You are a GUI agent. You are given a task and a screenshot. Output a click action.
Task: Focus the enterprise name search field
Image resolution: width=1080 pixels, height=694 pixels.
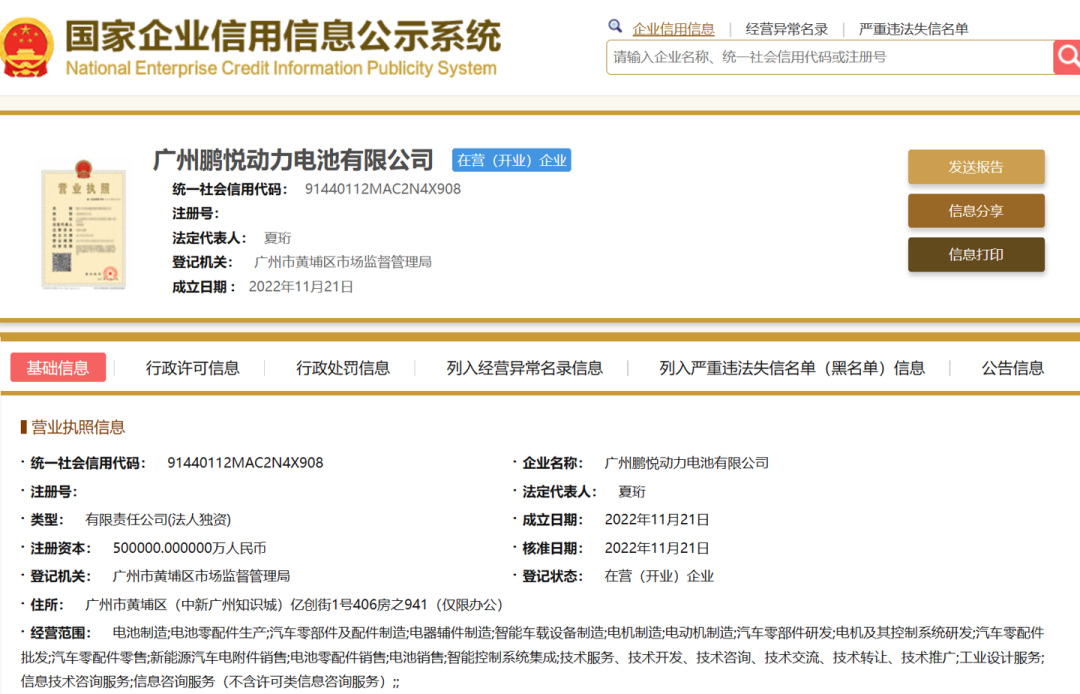pyautogui.click(x=828, y=57)
